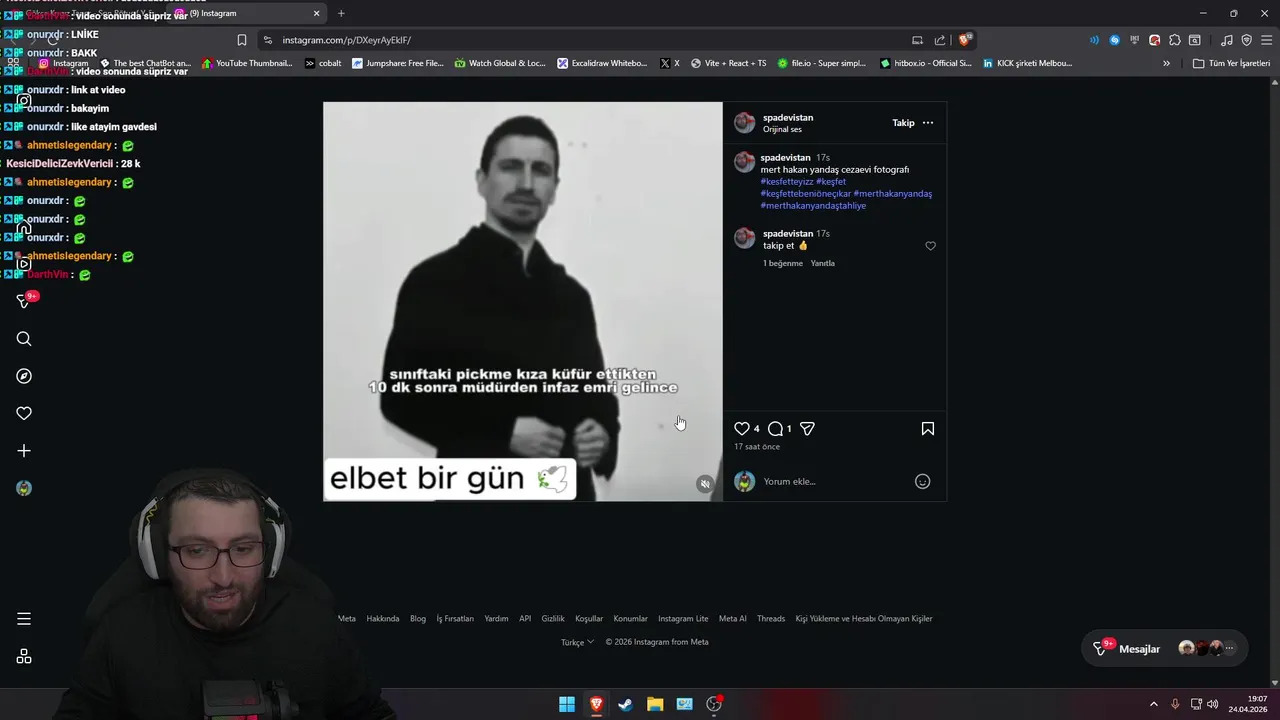Open the Mesajlar floating messages button
The height and width of the screenshot is (720, 1280).
(1165, 649)
